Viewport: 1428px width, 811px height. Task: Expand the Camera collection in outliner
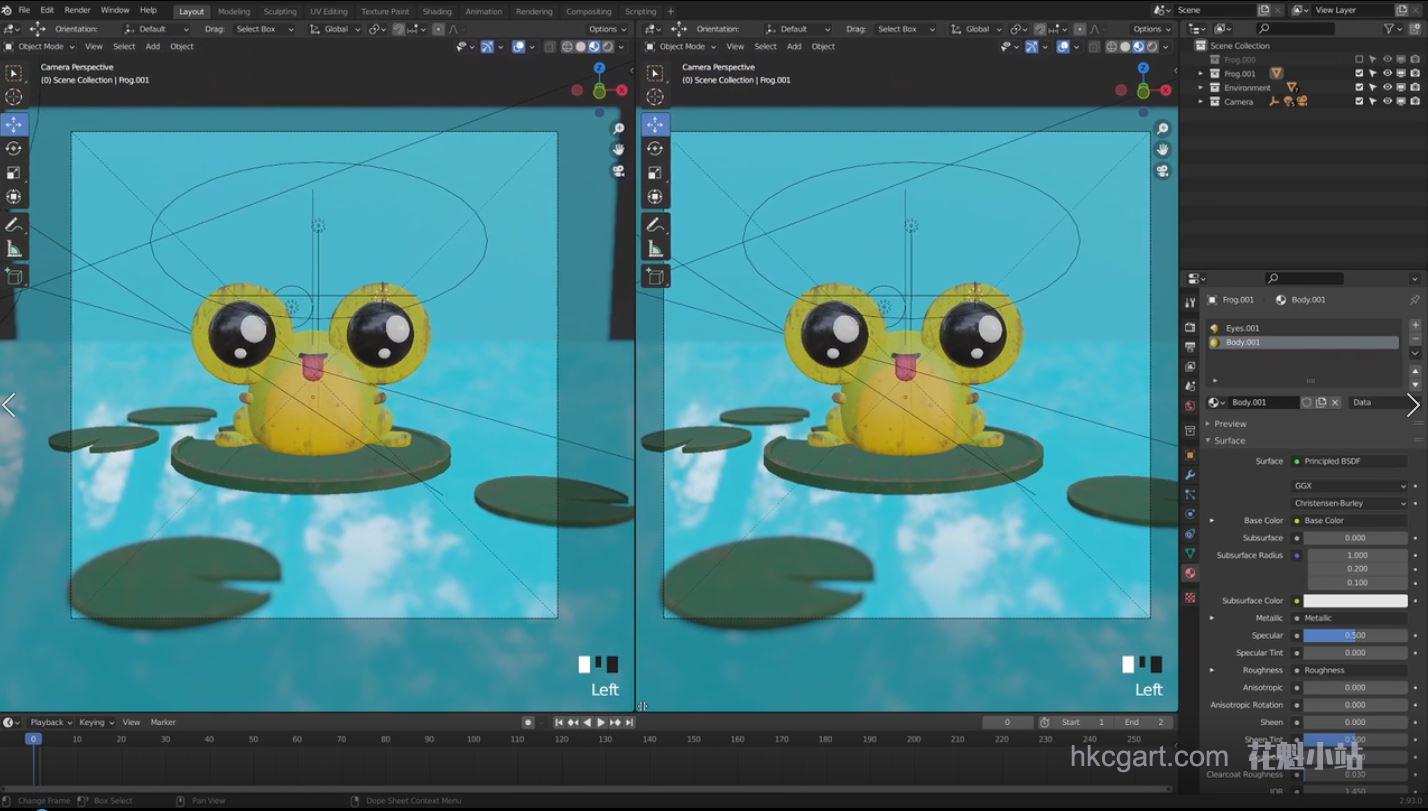(1201, 102)
